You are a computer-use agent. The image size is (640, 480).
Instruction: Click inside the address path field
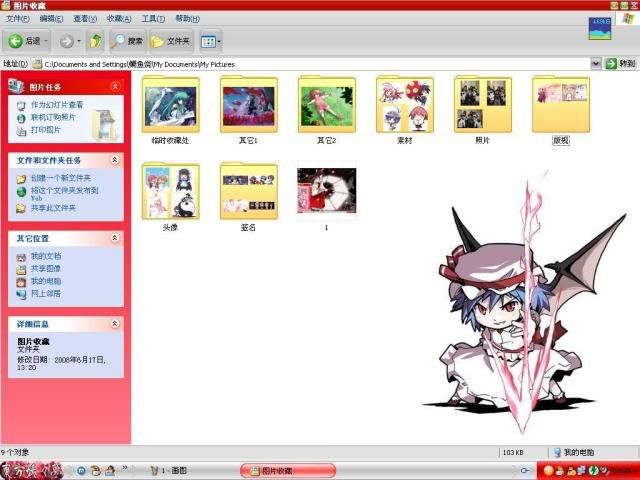[310, 64]
